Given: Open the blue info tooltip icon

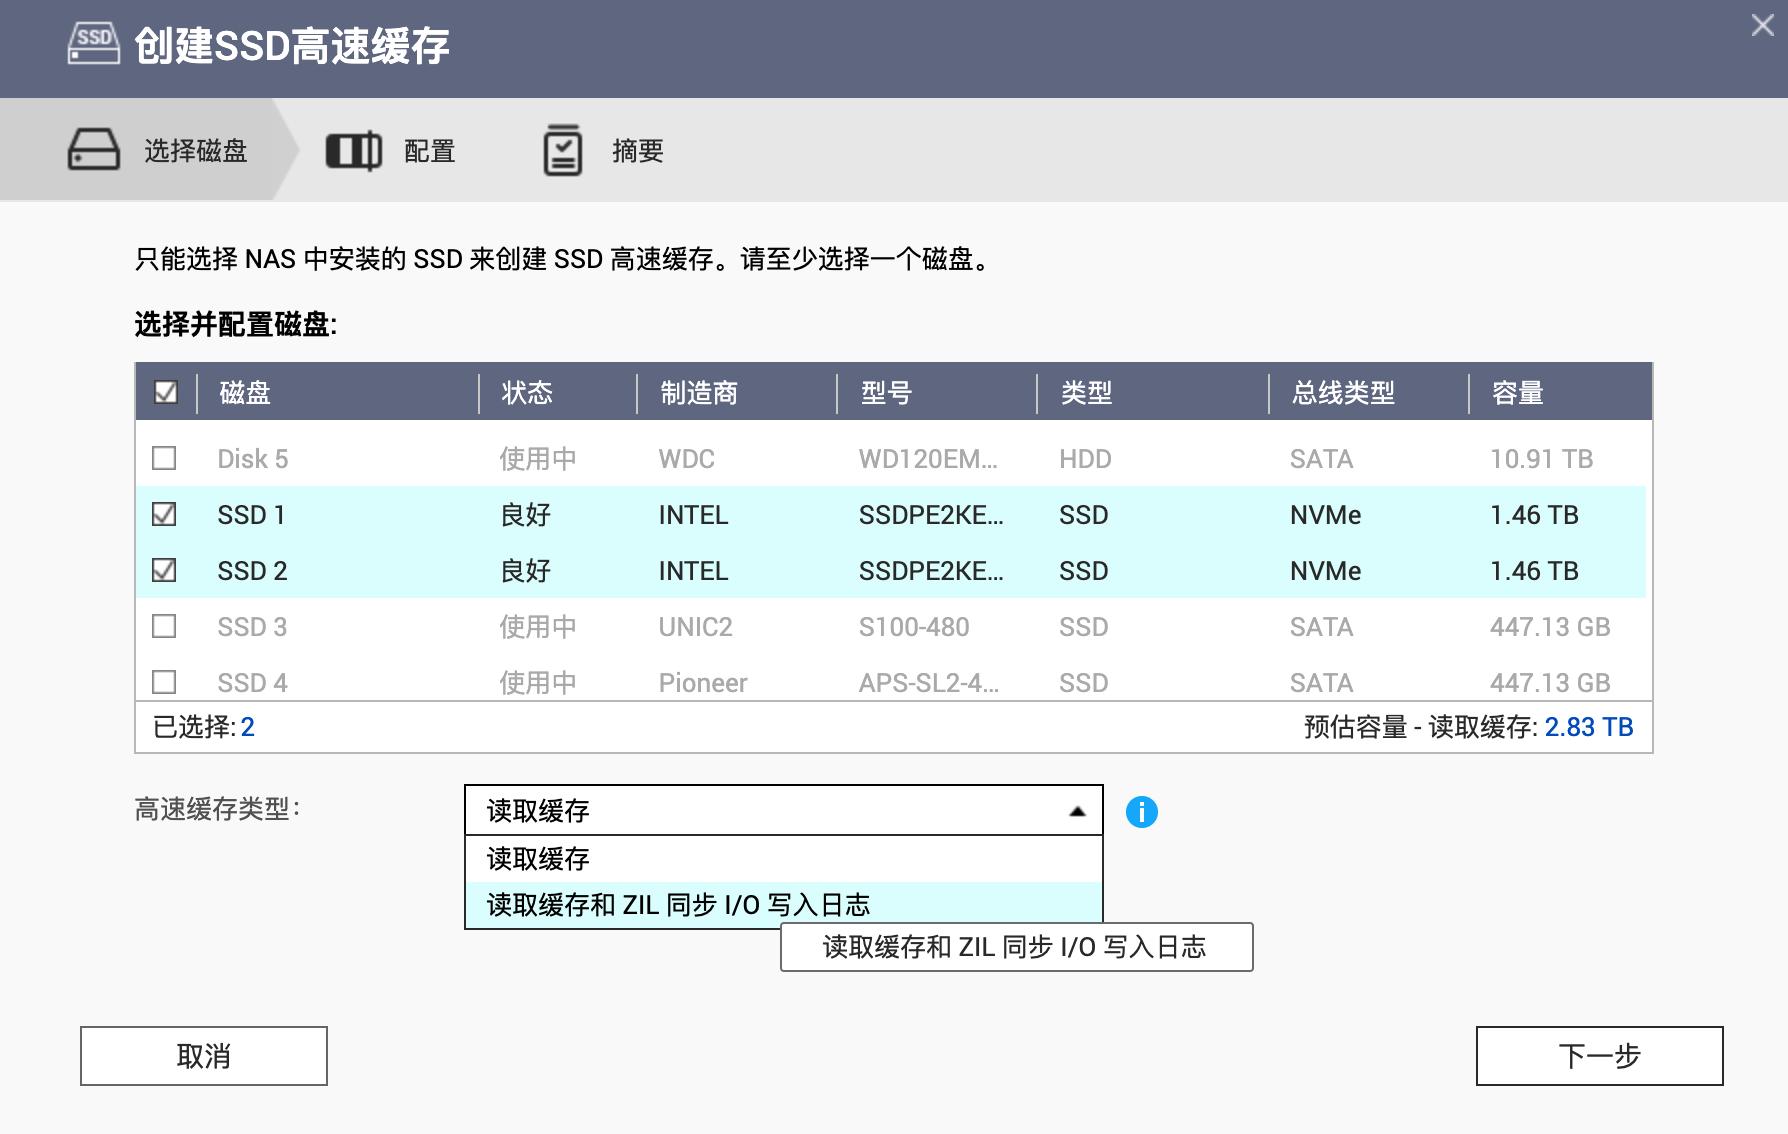Looking at the screenshot, I should 1142,813.
